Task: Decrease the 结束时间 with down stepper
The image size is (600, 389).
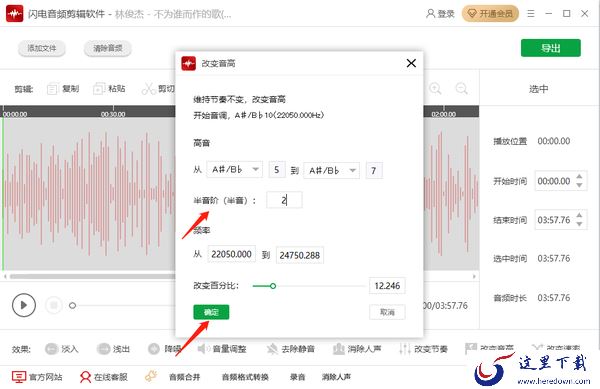Action: tap(579, 224)
